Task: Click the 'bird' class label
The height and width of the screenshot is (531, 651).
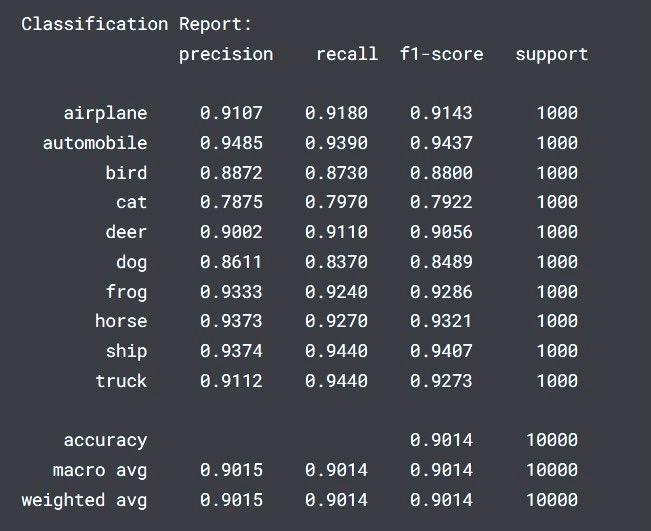Action: (x=126, y=173)
